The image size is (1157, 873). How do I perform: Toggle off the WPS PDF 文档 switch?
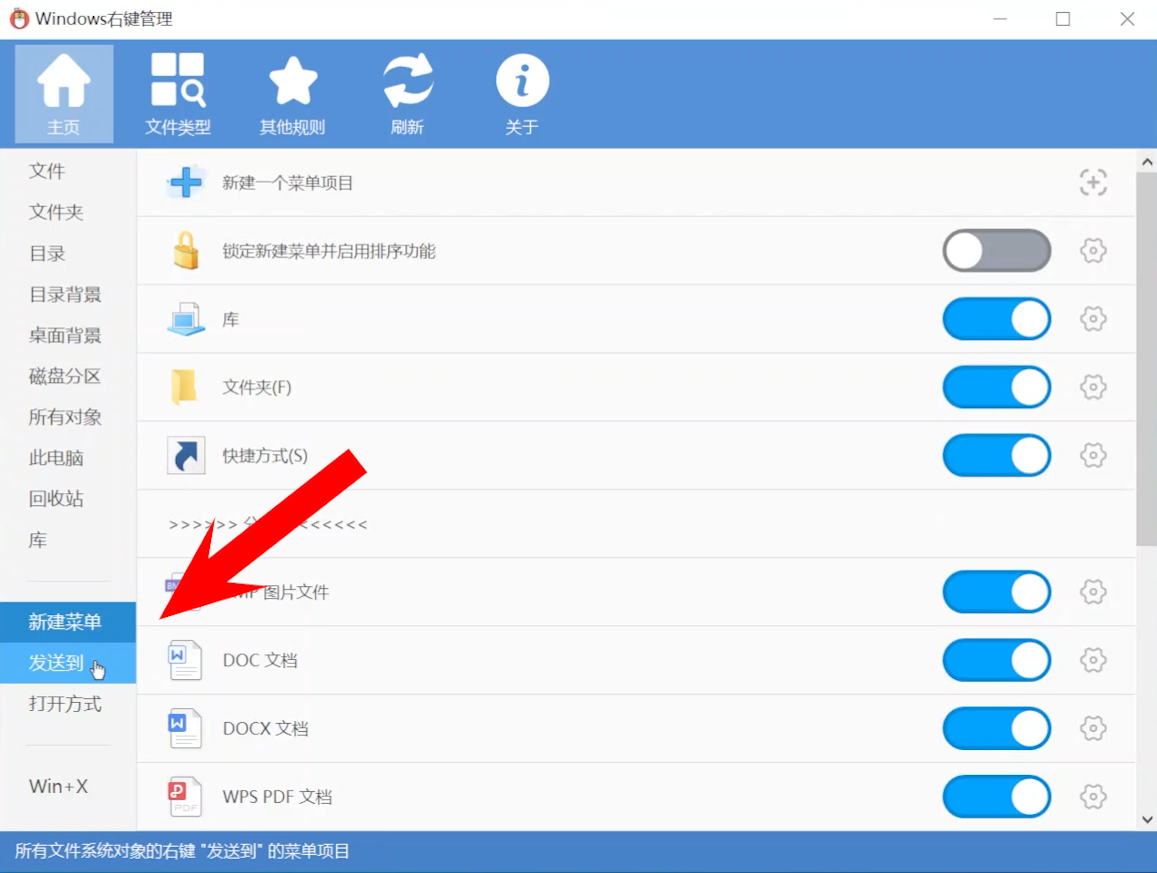pyautogui.click(x=996, y=797)
